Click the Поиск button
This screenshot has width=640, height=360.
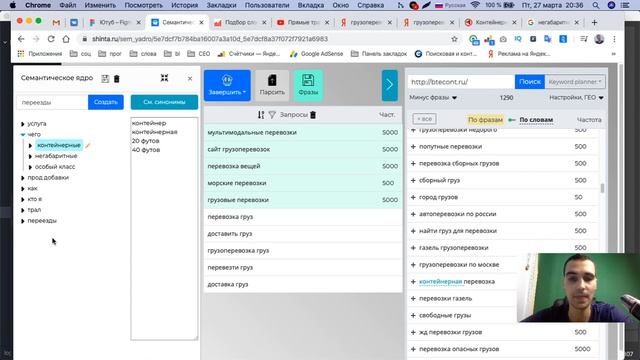click(529, 82)
